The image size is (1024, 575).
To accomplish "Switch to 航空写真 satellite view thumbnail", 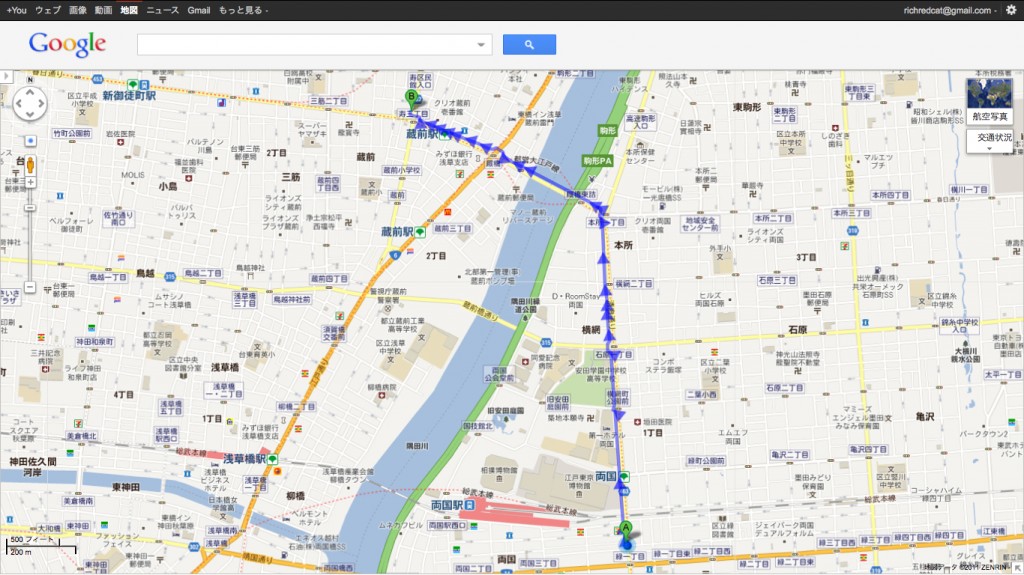I will (989, 101).
